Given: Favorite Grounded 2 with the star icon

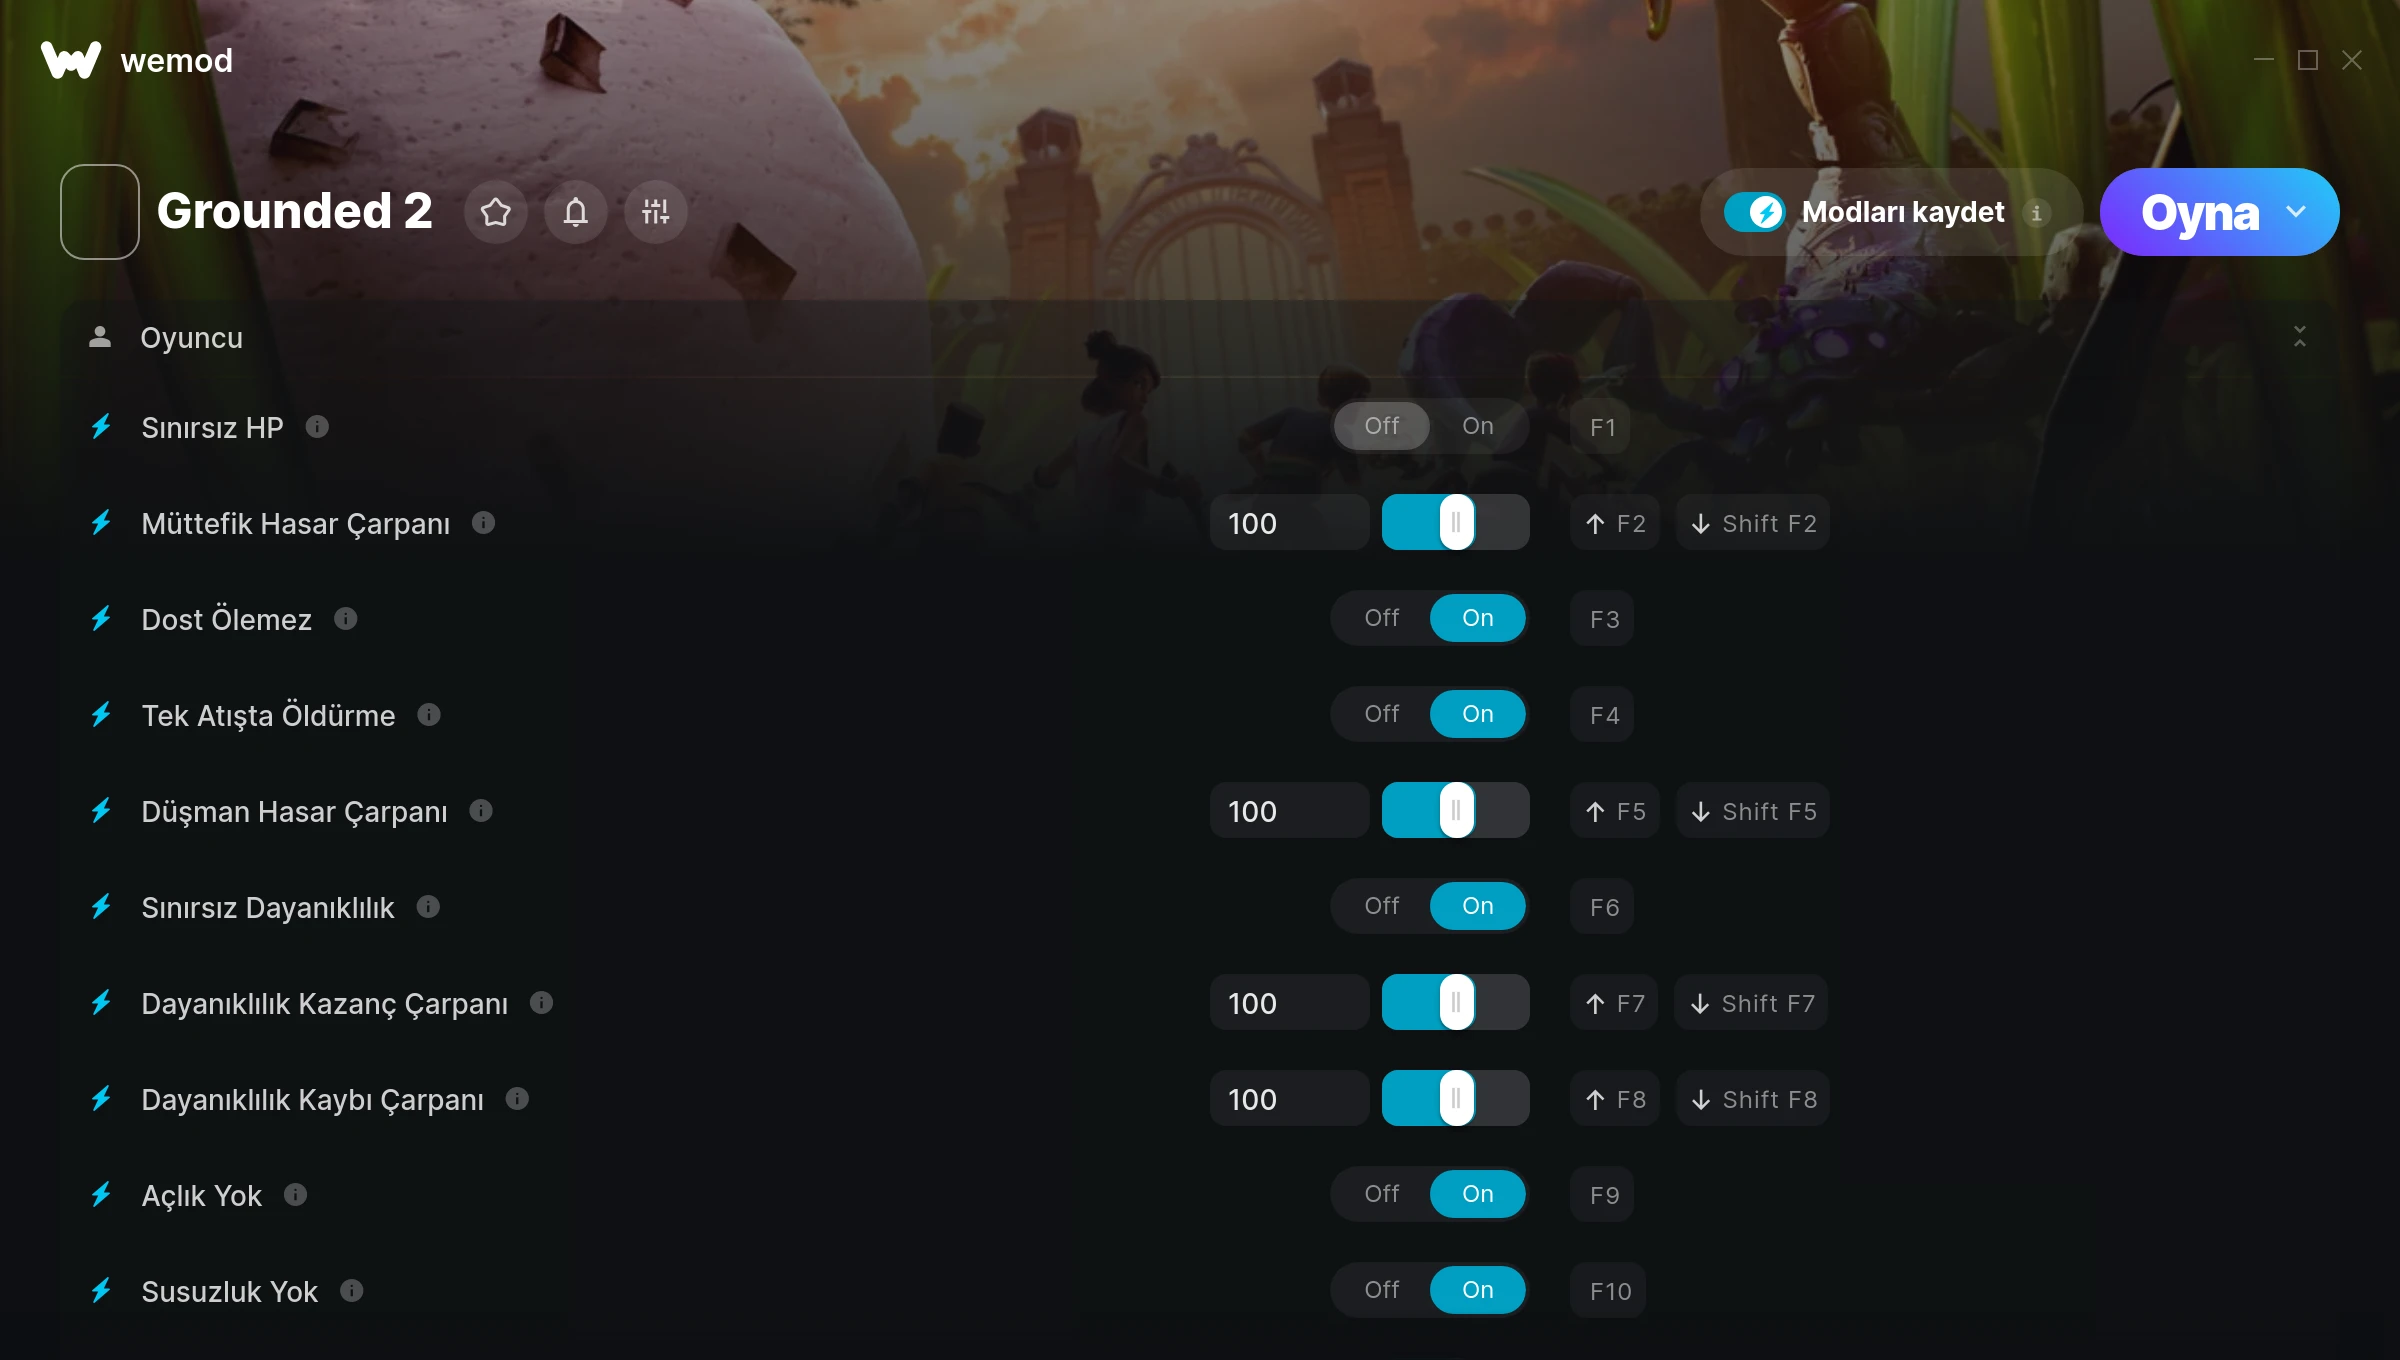Looking at the screenshot, I should point(495,212).
